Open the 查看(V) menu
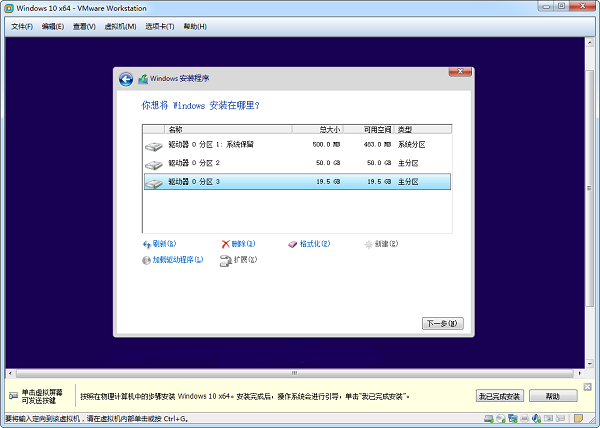 point(84,26)
